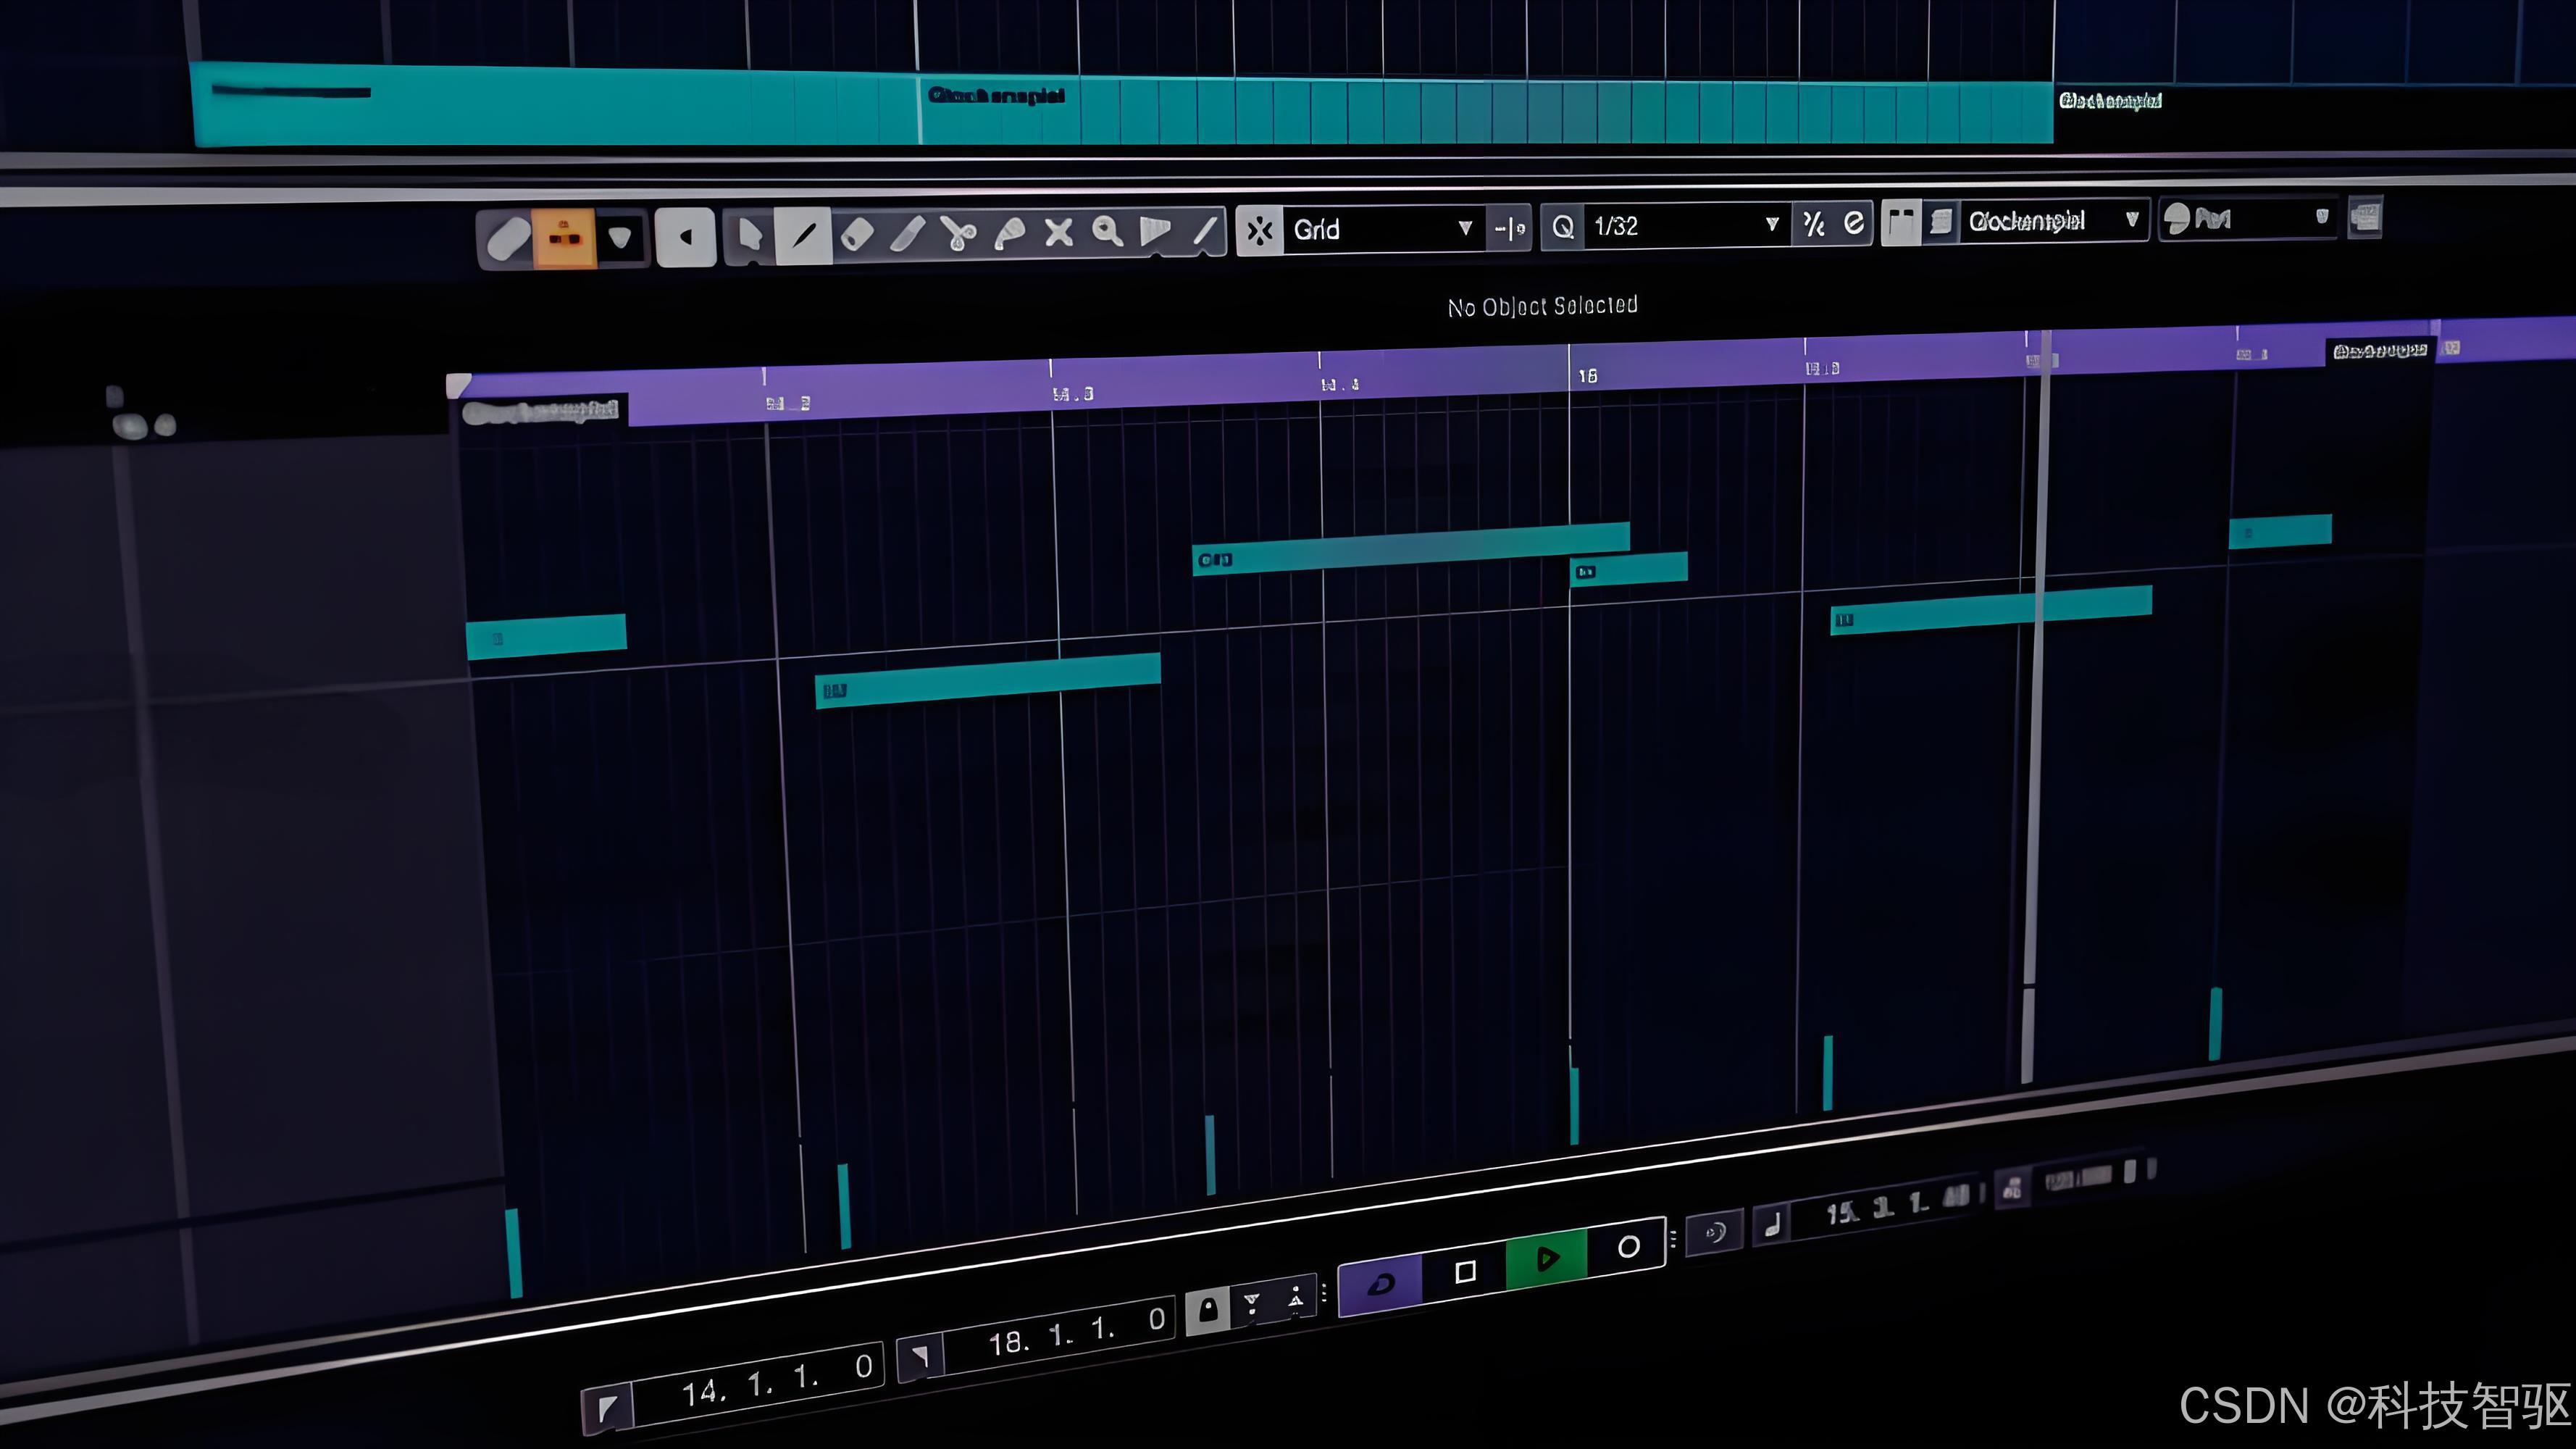Image resolution: width=2576 pixels, height=1449 pixels.
Task: Click the Glue tool icon
Action: coord(1009,234)
